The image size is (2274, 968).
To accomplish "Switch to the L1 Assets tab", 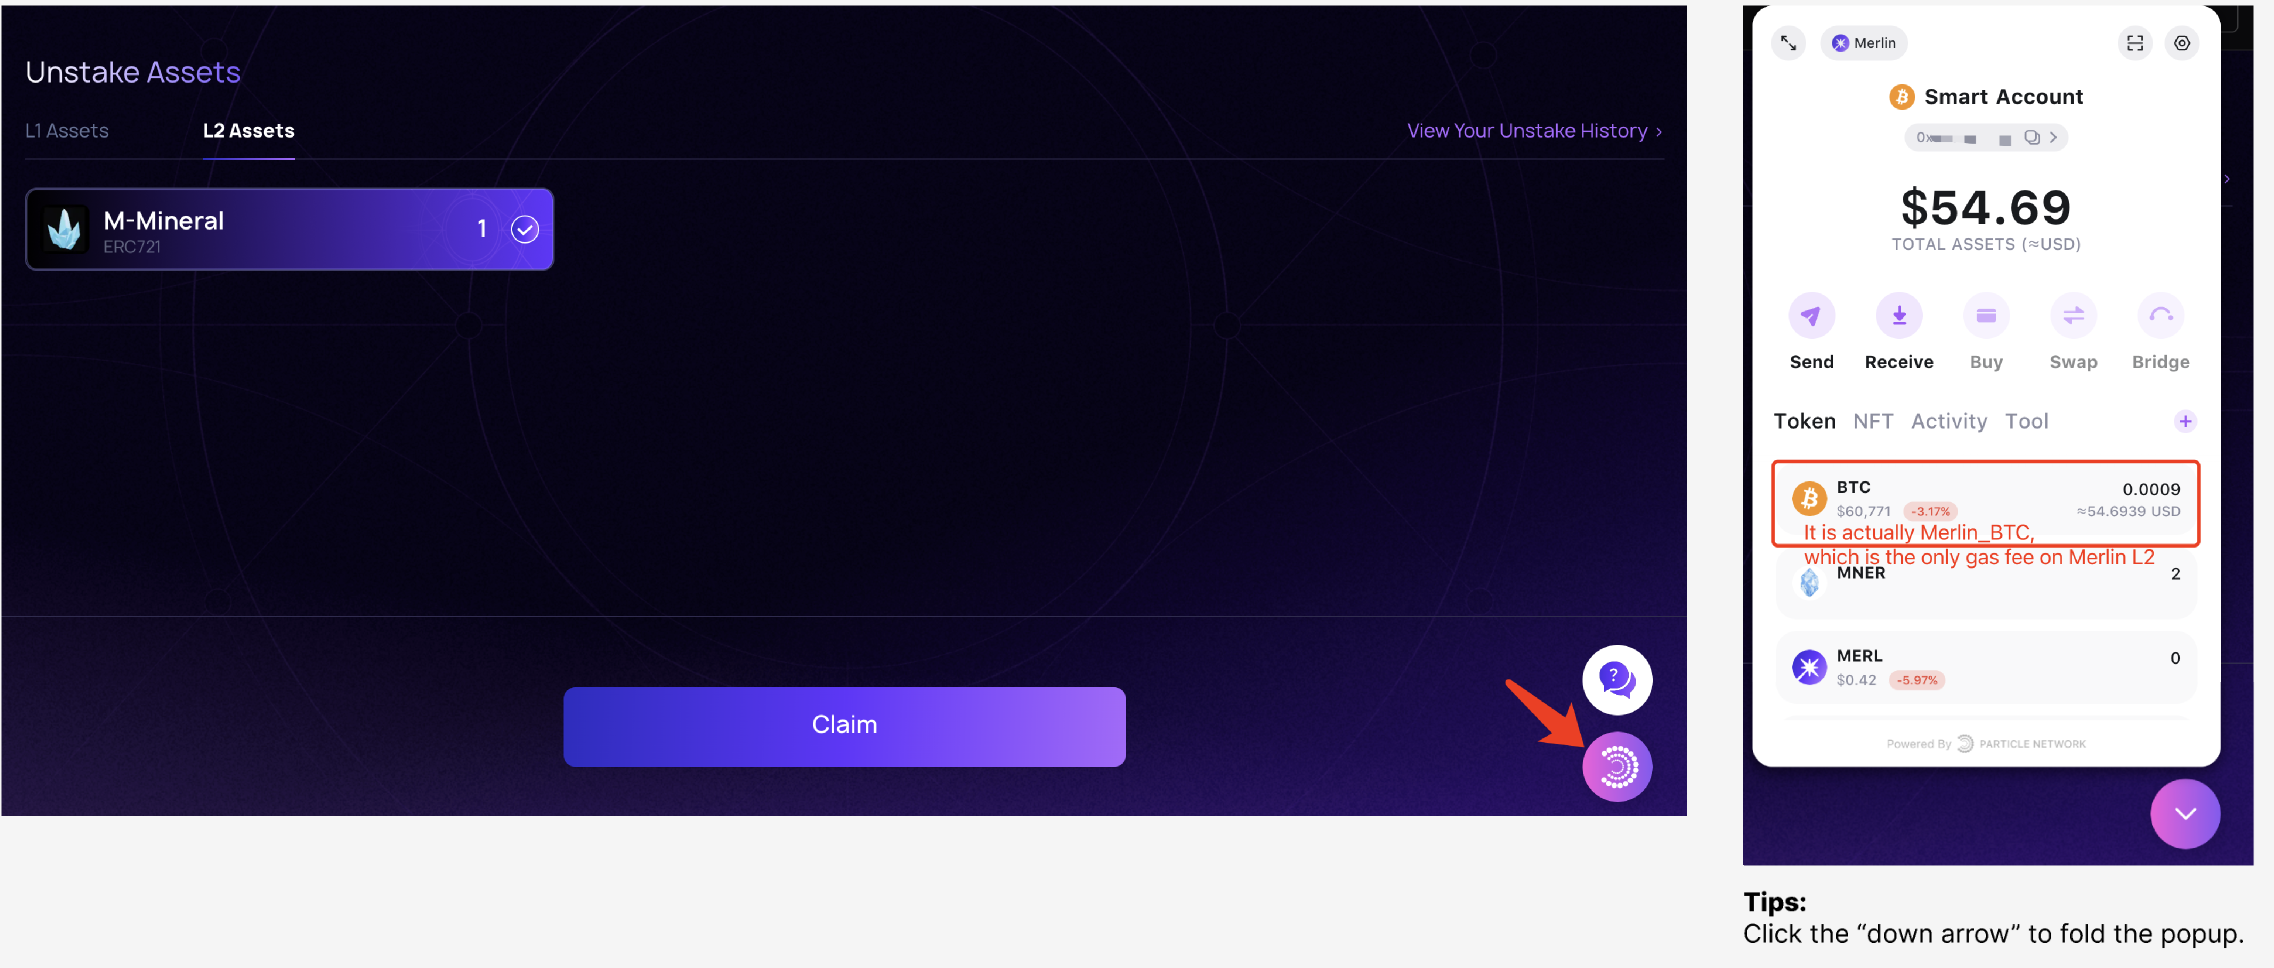I will tap(67, 131).
